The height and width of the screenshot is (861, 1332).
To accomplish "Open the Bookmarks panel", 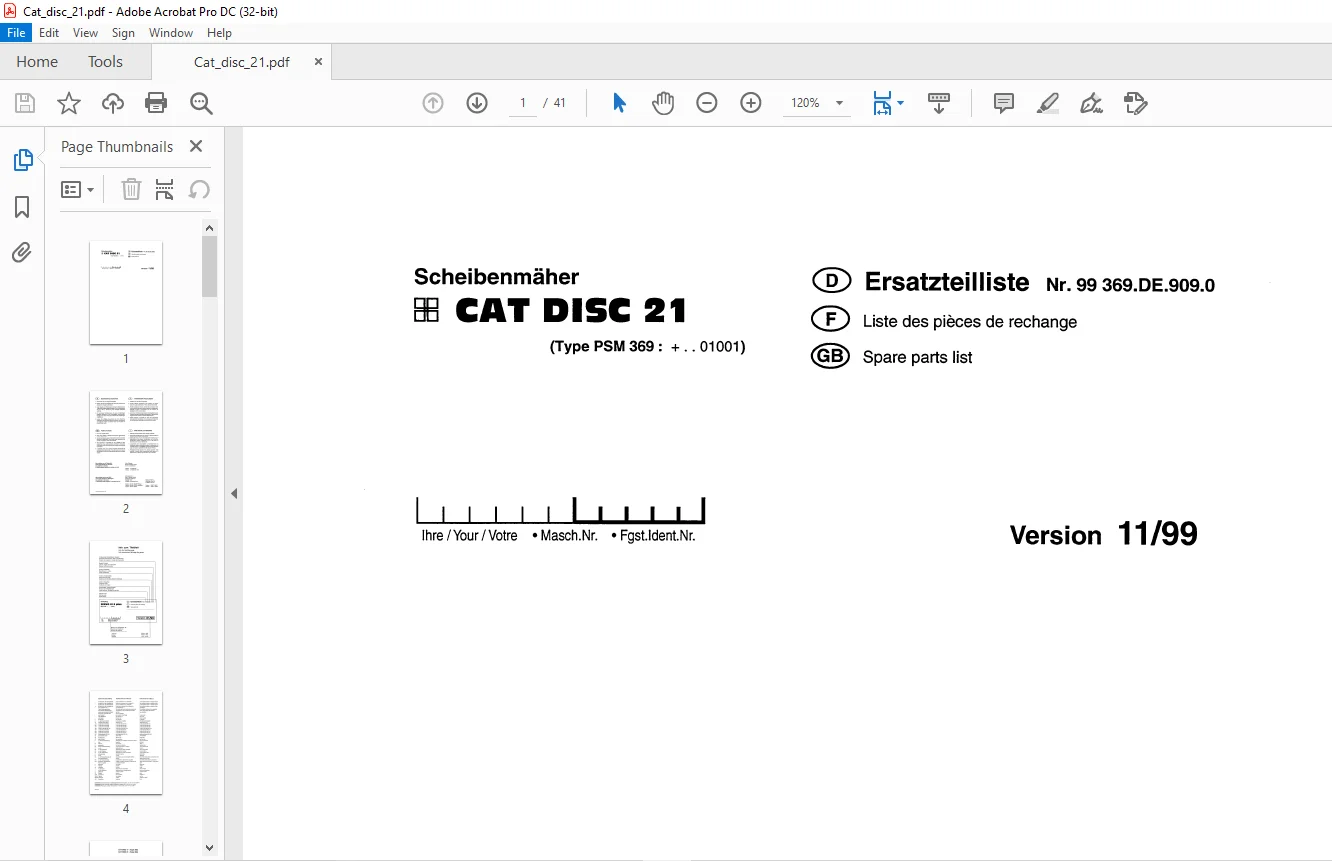I will [x=22, y=207].
